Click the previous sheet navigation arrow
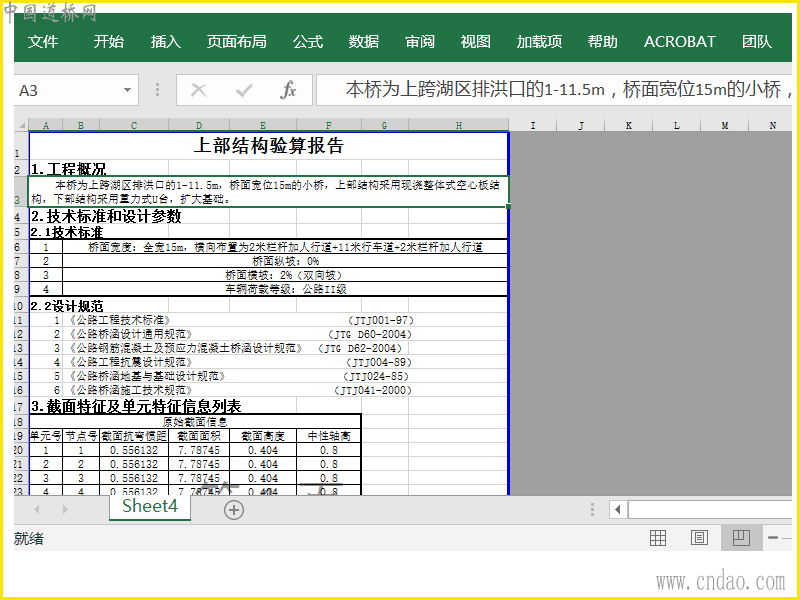Screen dimensions: 800x600 pyautogui.click(x=36, y=509)
